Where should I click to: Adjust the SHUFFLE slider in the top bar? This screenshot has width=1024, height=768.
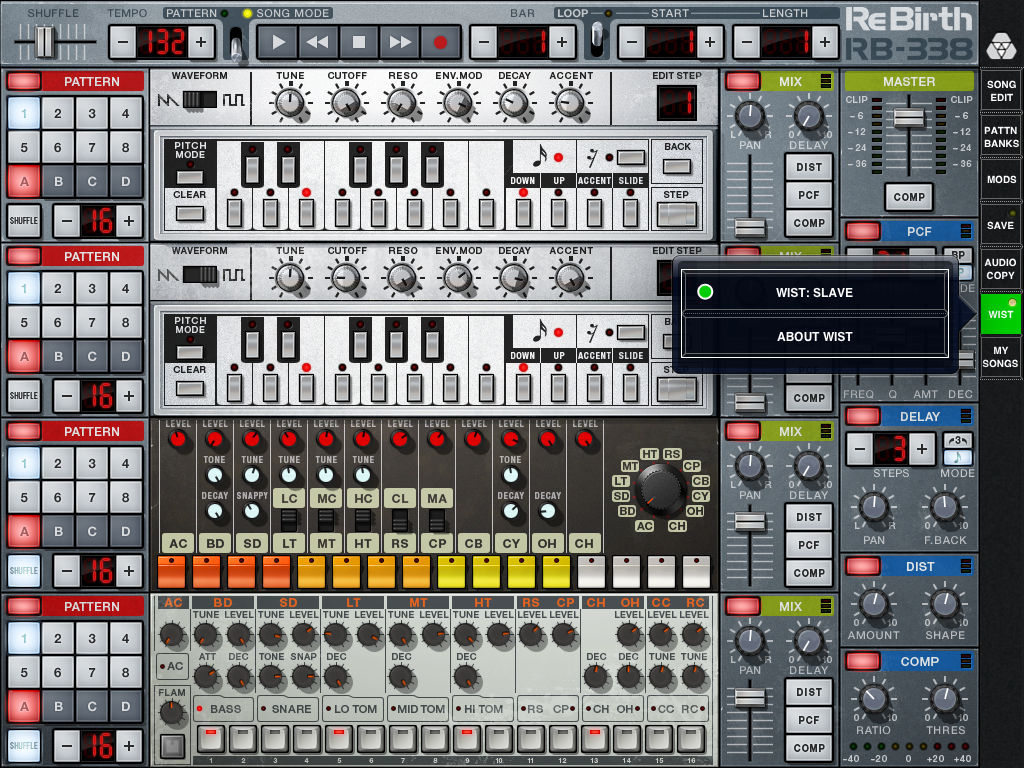coord(45,42)
